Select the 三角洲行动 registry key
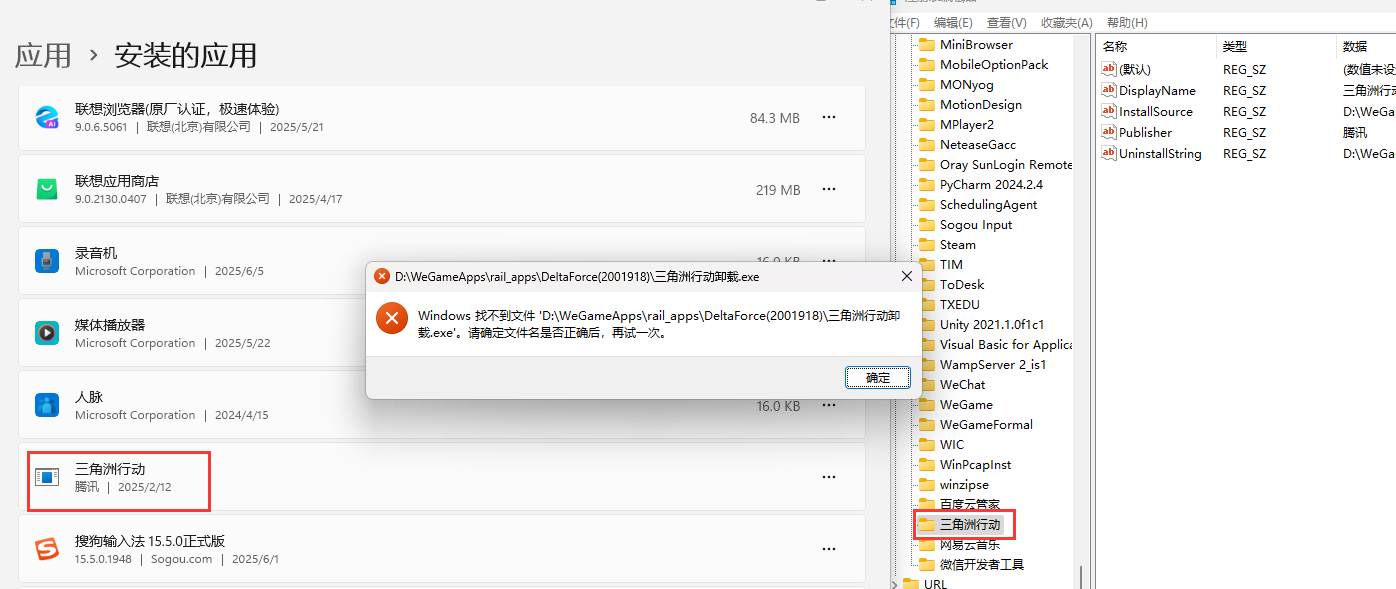The width and height of the screenshot is (1396, 589). (969, 524)
